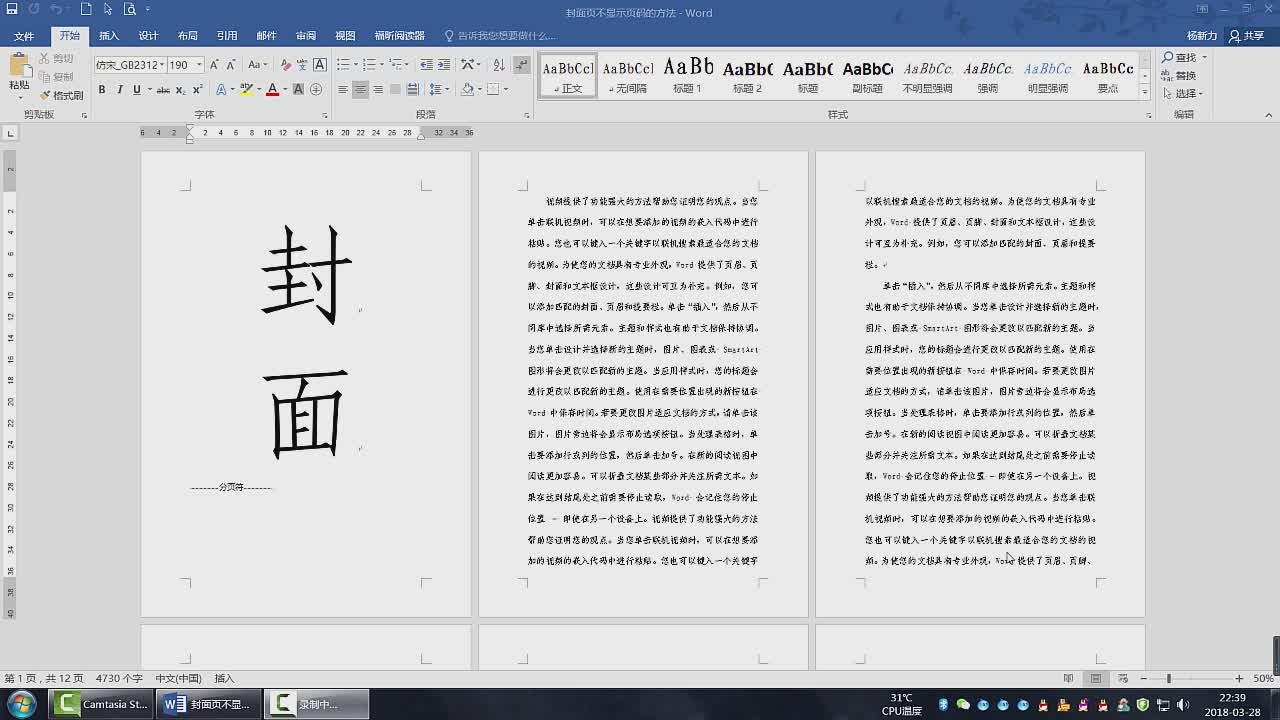1280x720 pixels.
Task: Open the Change Case (Aa) dropdown
Action: click(x=258, y=65)
